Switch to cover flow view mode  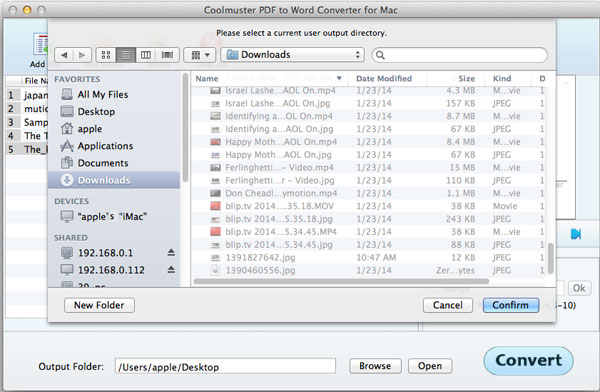click(167, 55)
